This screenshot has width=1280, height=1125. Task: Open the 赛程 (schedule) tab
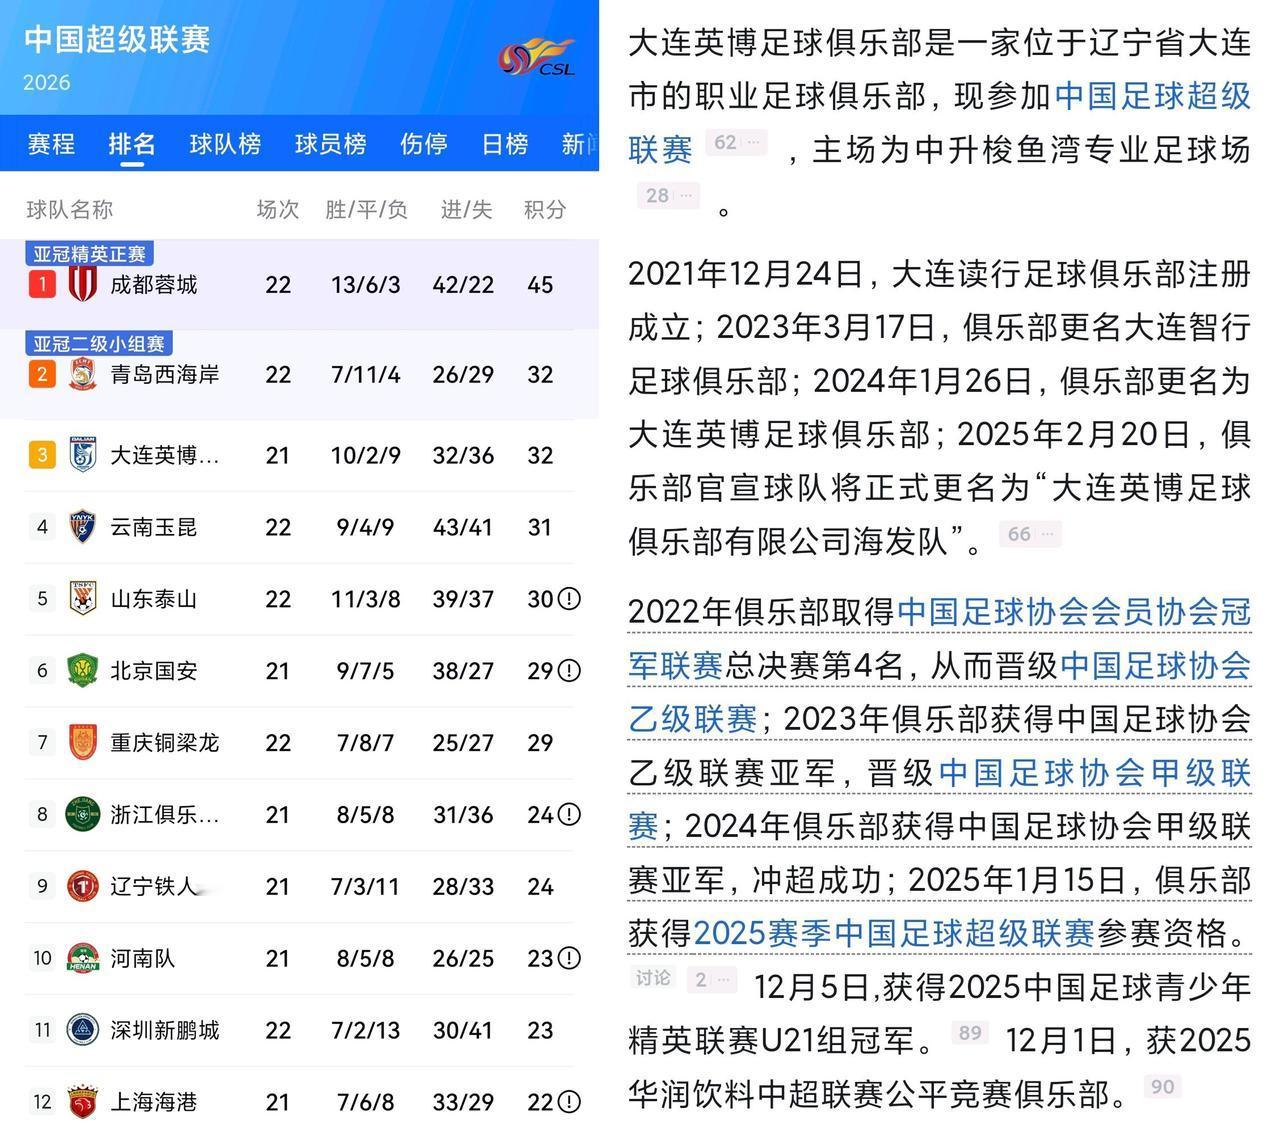point(51,144)
